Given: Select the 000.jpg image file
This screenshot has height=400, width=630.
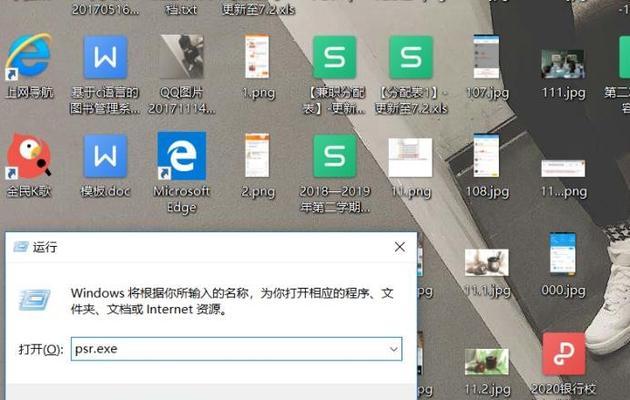Looking at the screenshot, I should [x=562, y=254].
